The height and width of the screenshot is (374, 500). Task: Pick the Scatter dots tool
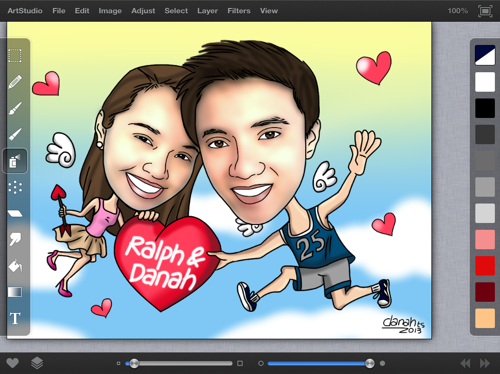(15, 187)
